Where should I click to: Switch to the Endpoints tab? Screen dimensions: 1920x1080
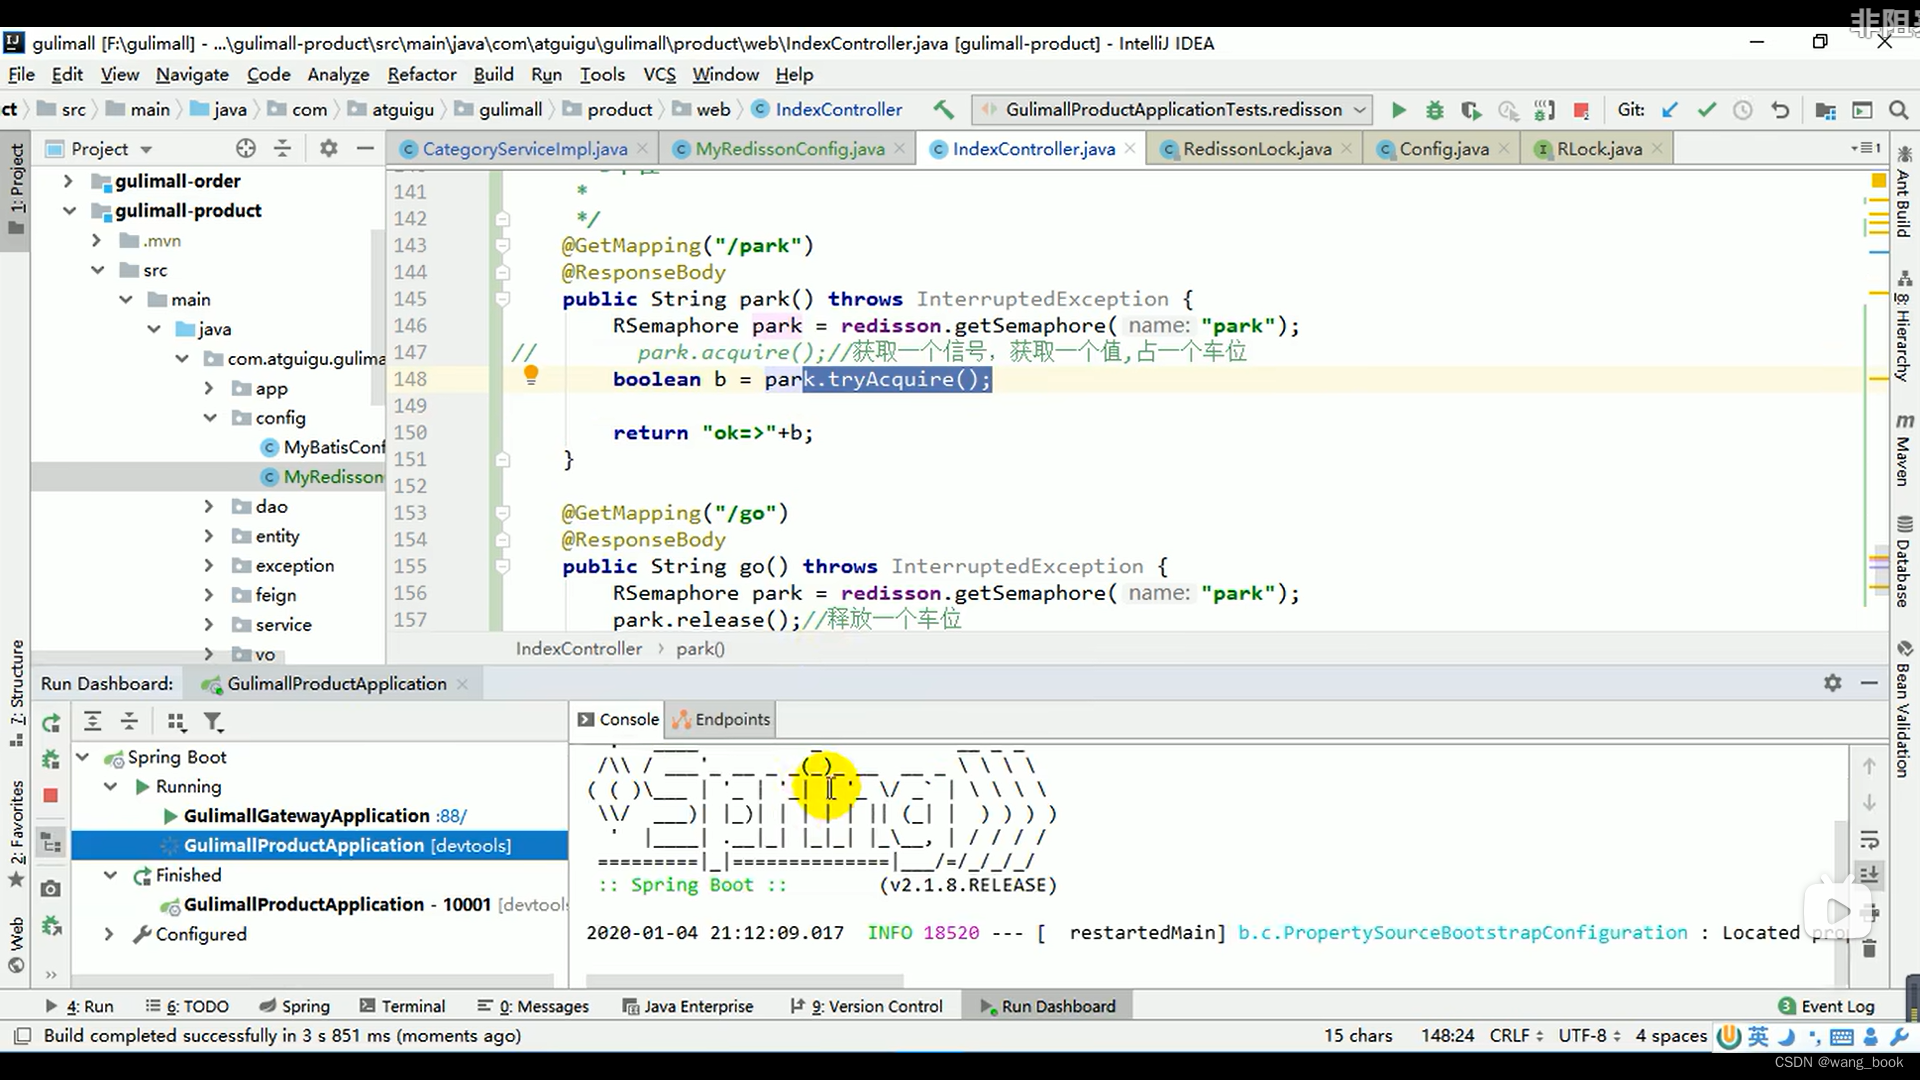pyautogui.click(x=721, y=719)
